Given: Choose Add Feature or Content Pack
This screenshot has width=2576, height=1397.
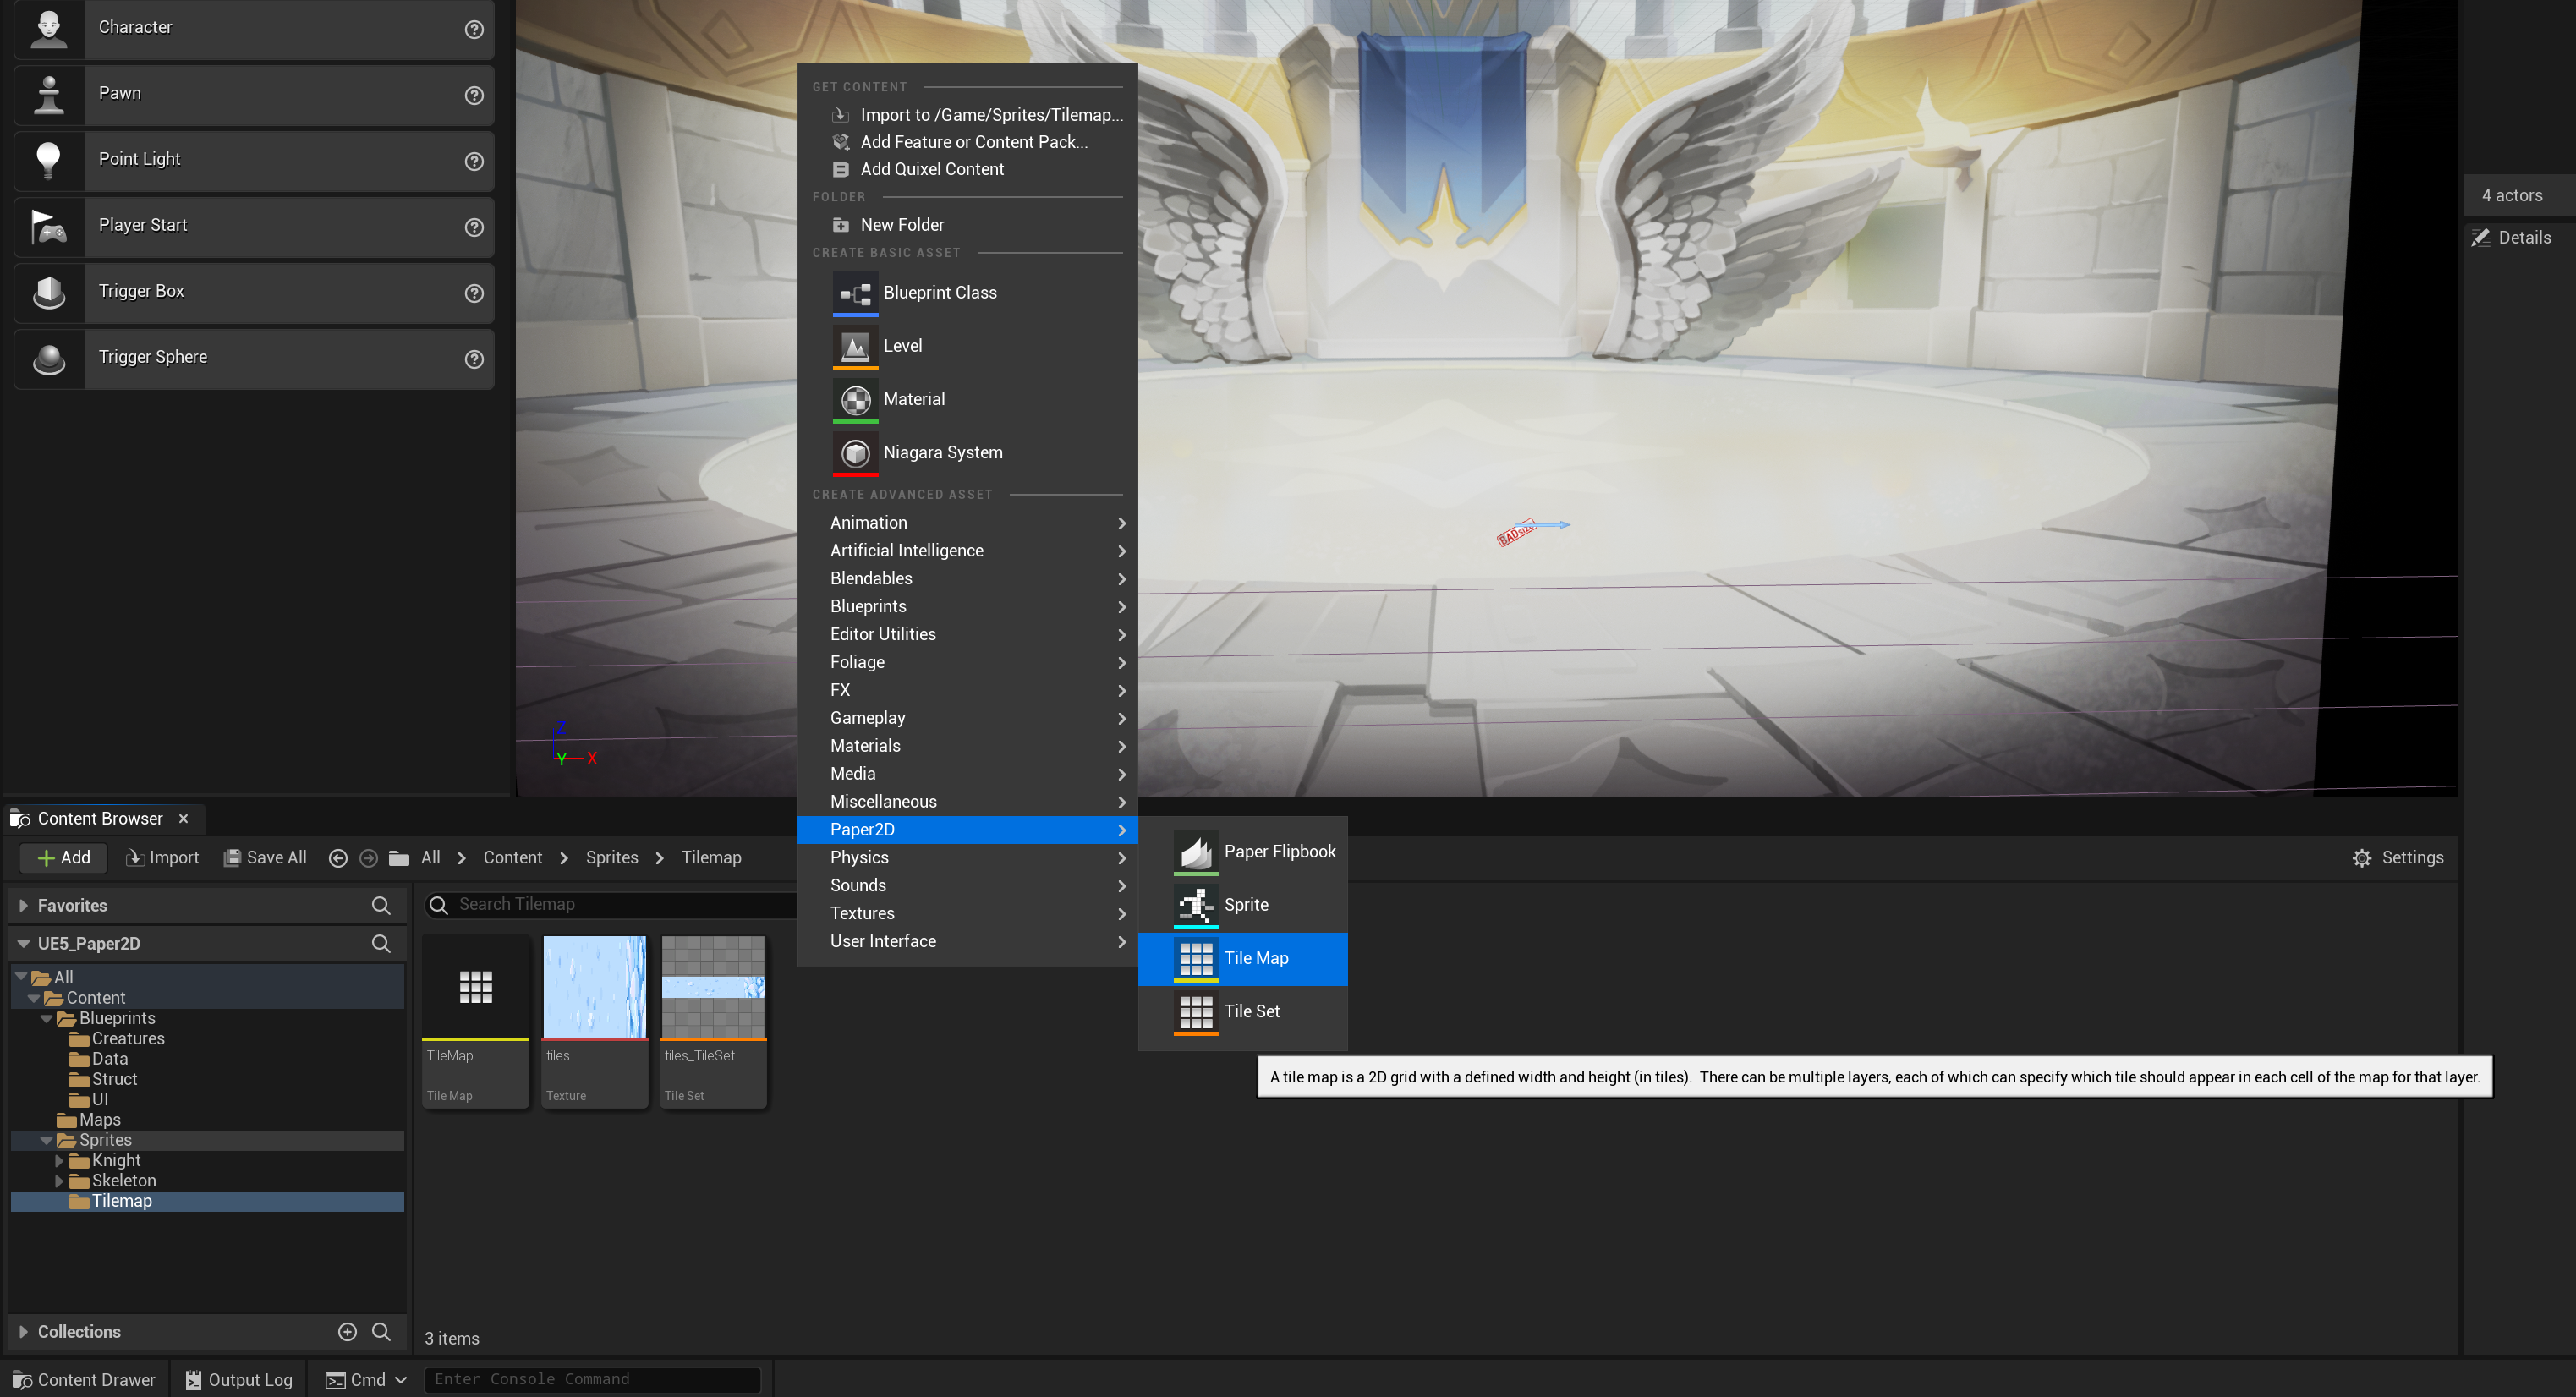Looking at the screenshot, I should click(x=968, y=142).
